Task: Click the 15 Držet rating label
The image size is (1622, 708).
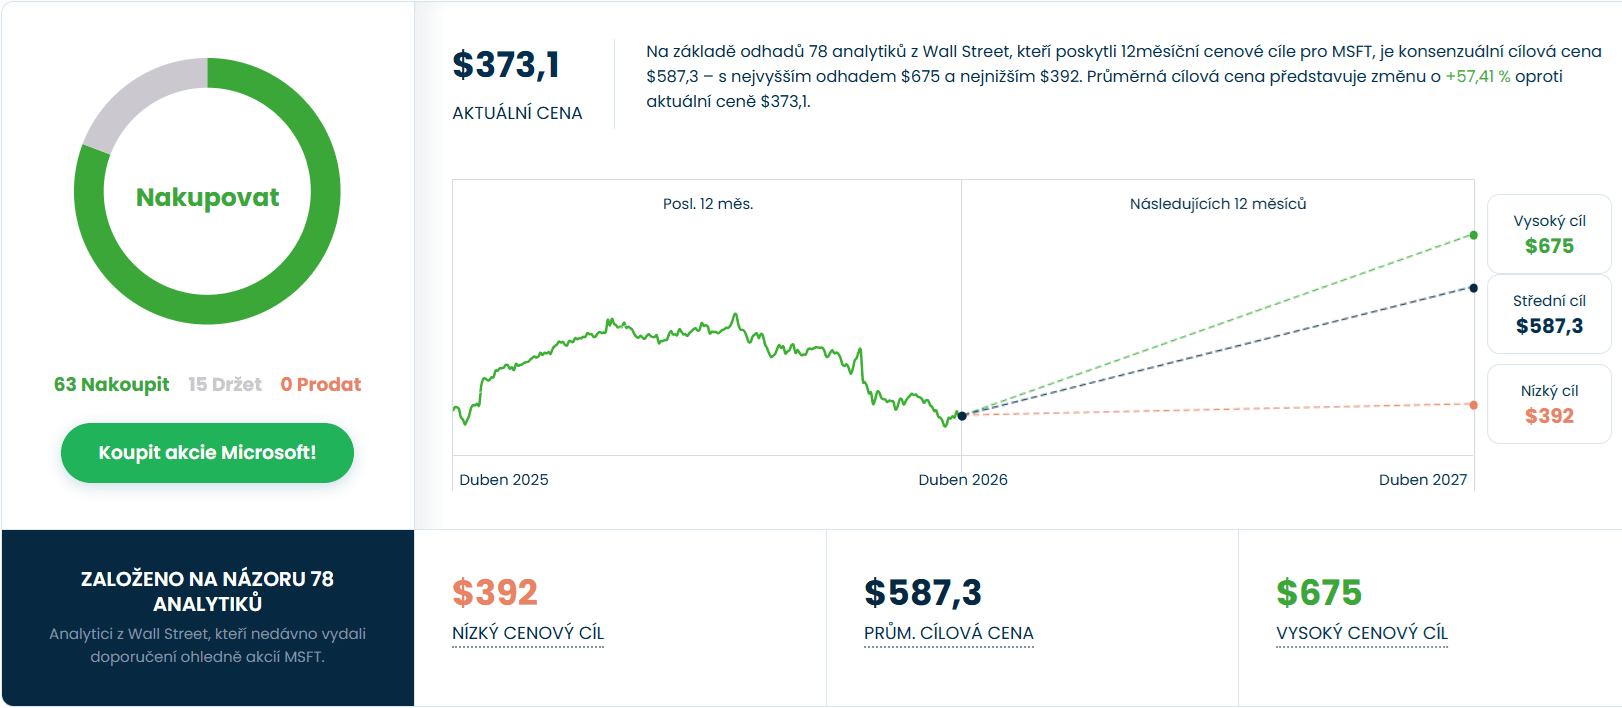Action: click(x=225, y=385)
